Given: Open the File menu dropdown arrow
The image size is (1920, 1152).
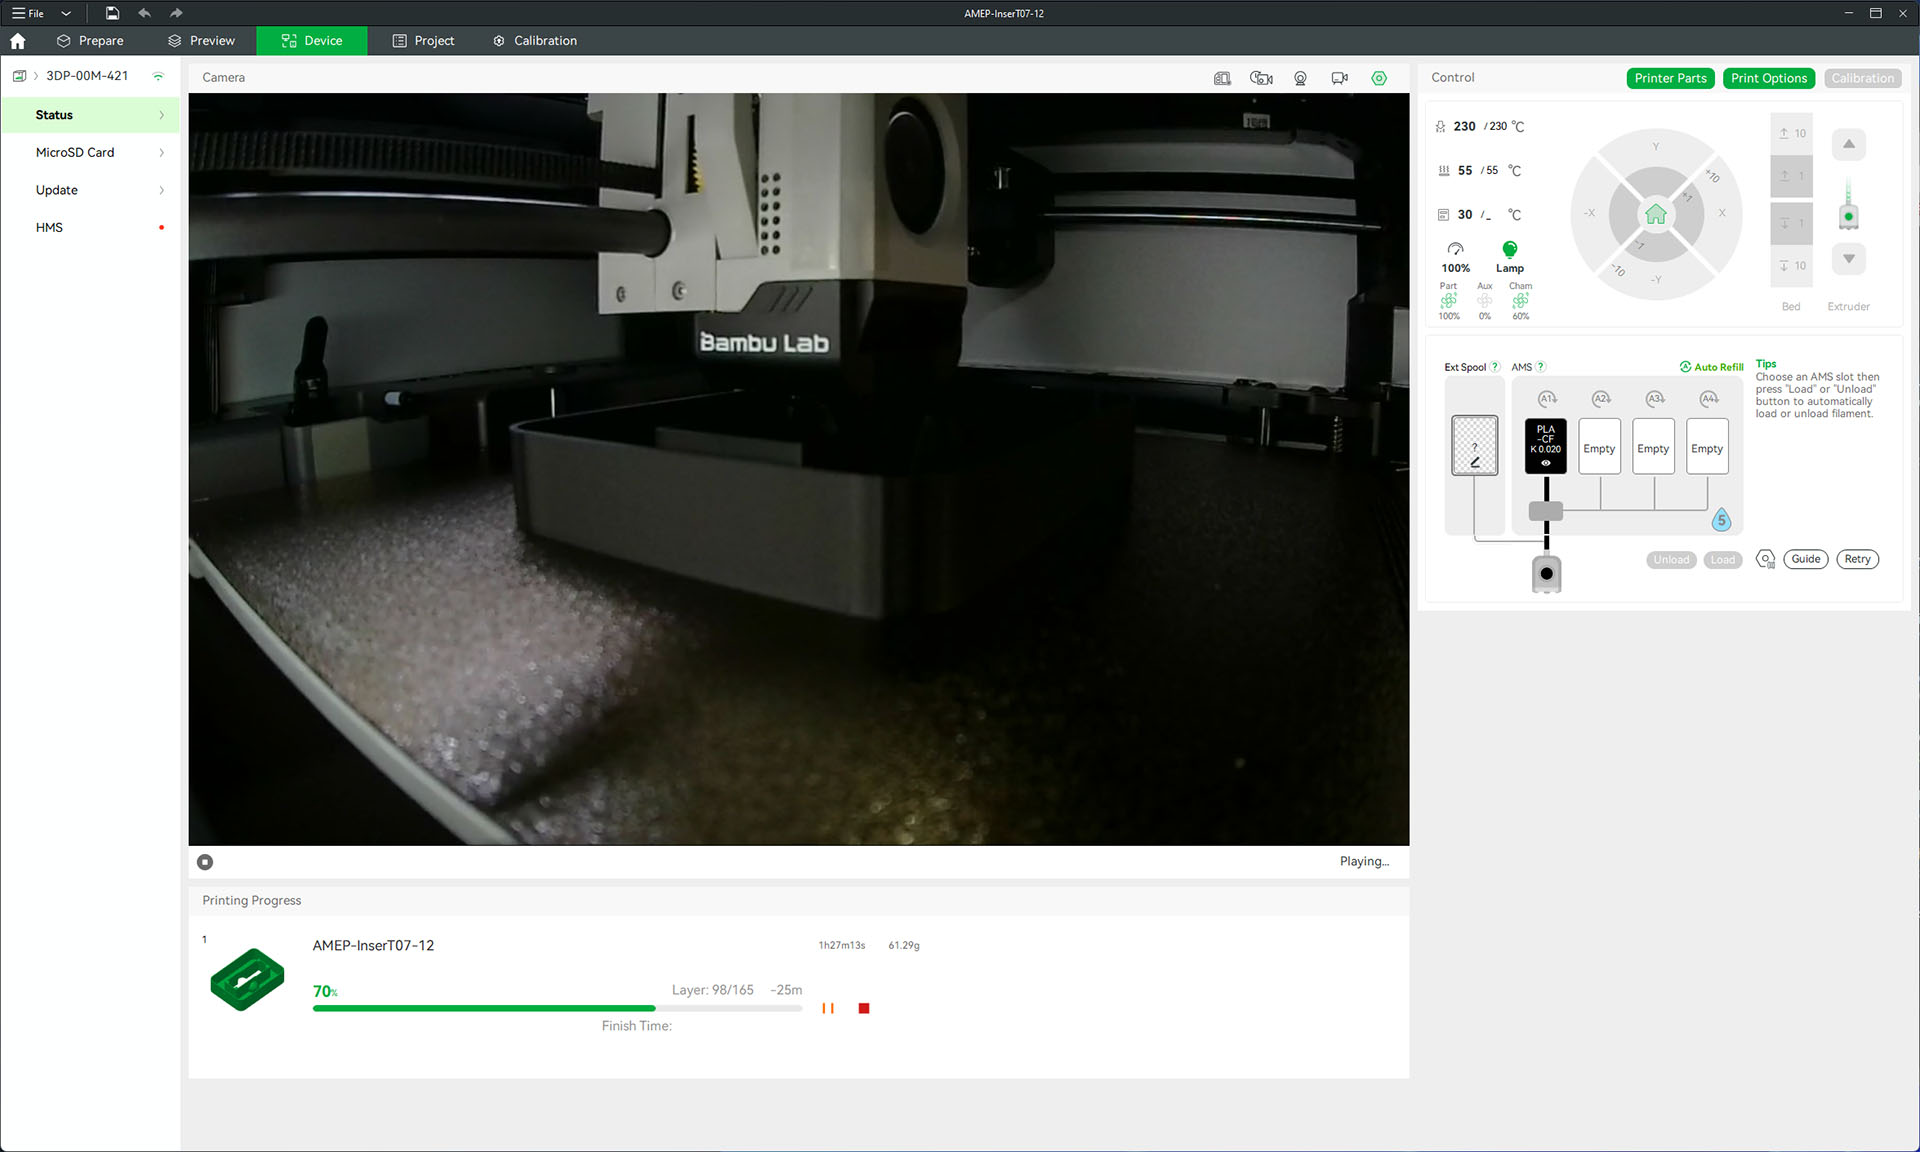Looking at the screenshot, I should (x=66, y=13).
